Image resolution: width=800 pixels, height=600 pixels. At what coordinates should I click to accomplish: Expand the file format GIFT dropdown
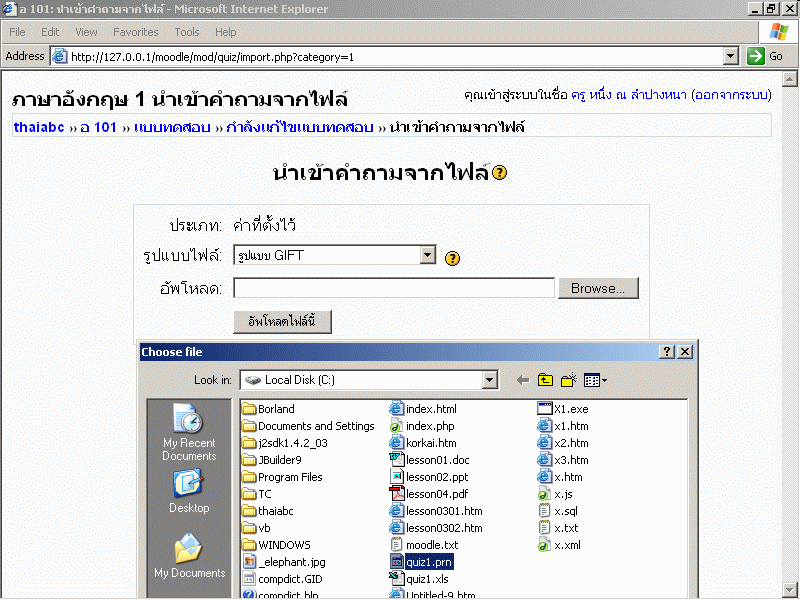click(x=428, y=255)
